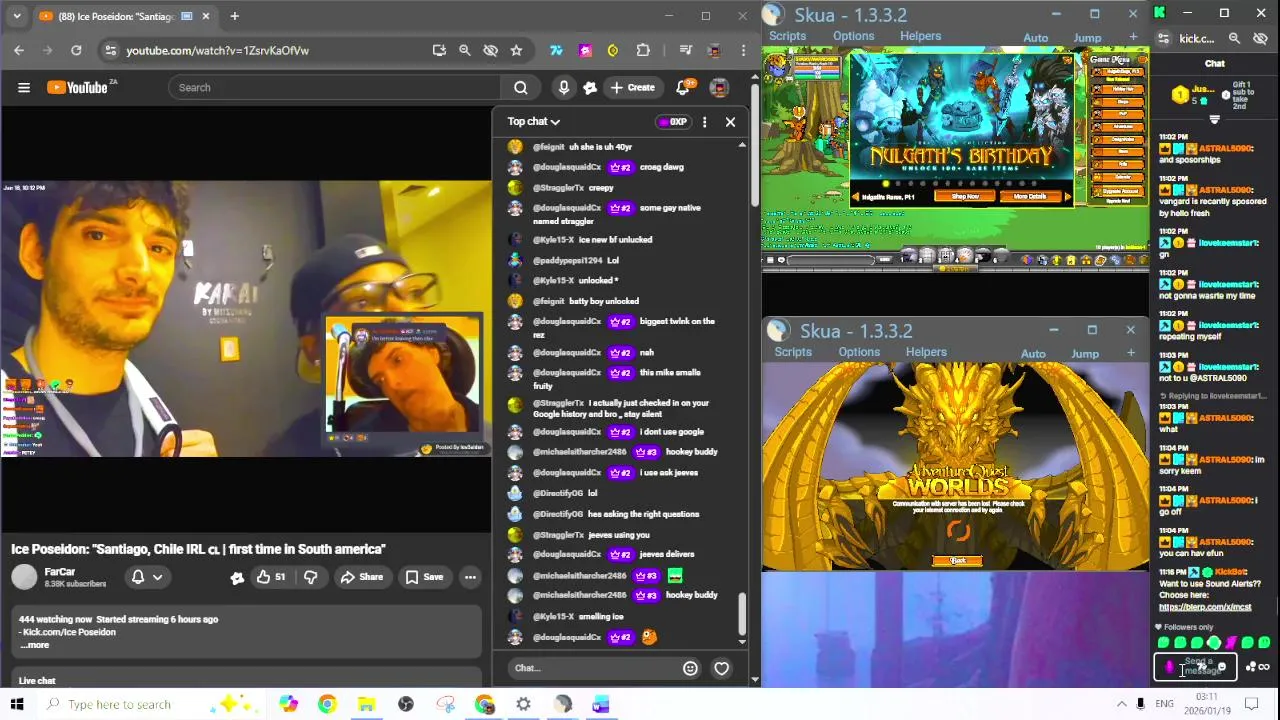
Task: Click Auto in top Skua window
Action: click(x=1036, y=38)
